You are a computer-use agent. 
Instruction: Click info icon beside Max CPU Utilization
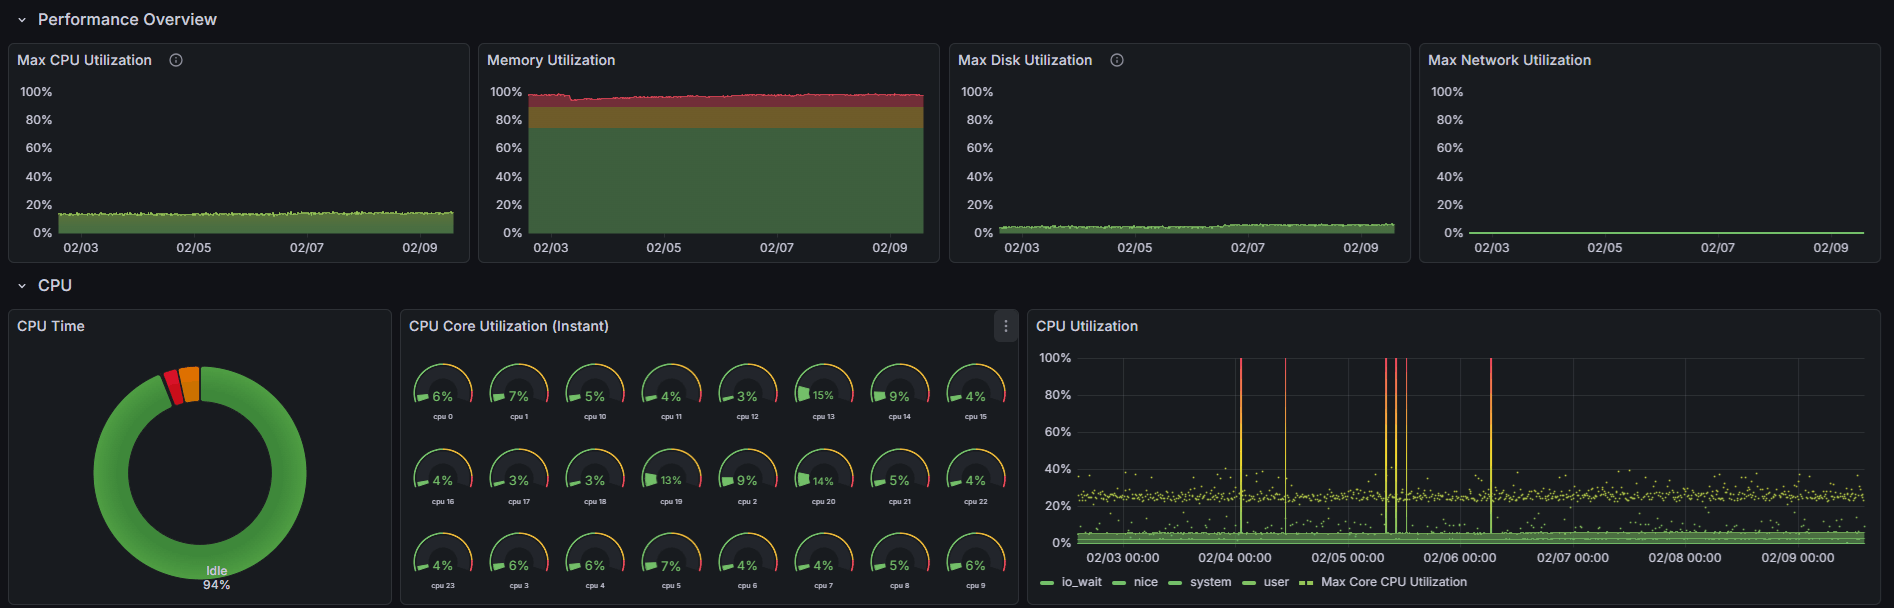coord(176,60)
